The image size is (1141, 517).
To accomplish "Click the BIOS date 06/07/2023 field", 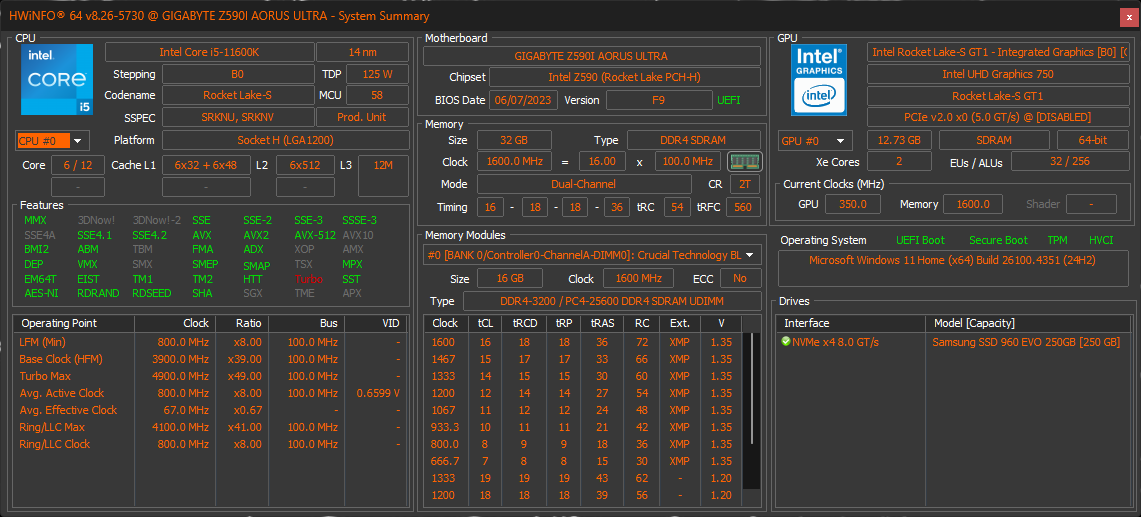I will [524, 100].
